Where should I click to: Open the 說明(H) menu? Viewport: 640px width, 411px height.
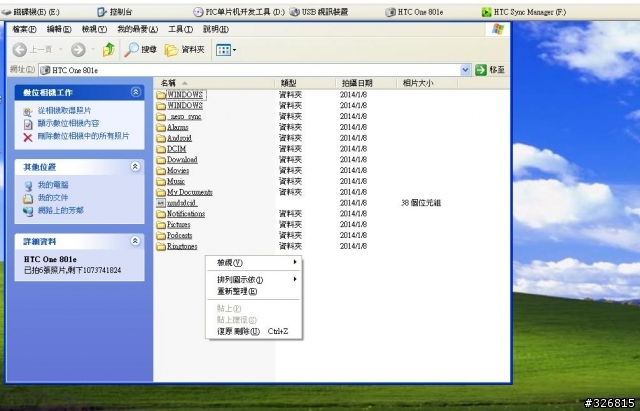coord(216,29)
